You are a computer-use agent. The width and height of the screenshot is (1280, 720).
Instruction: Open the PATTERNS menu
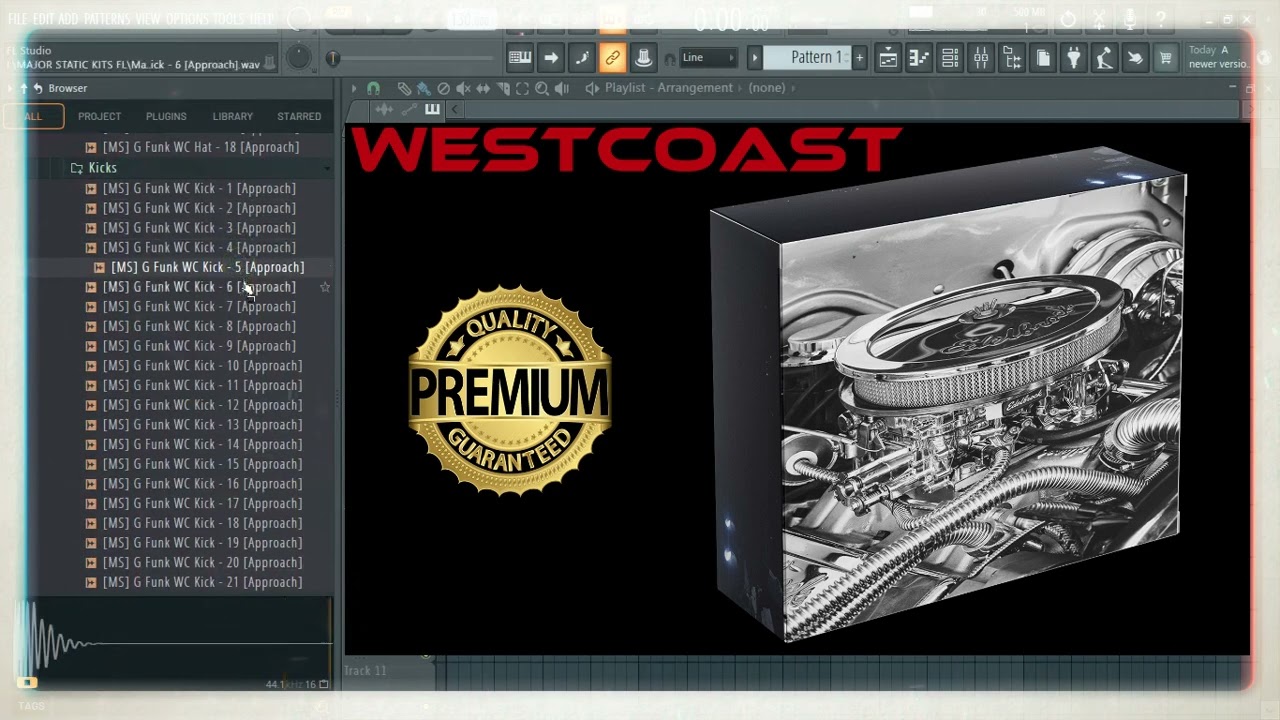point(107,19)
